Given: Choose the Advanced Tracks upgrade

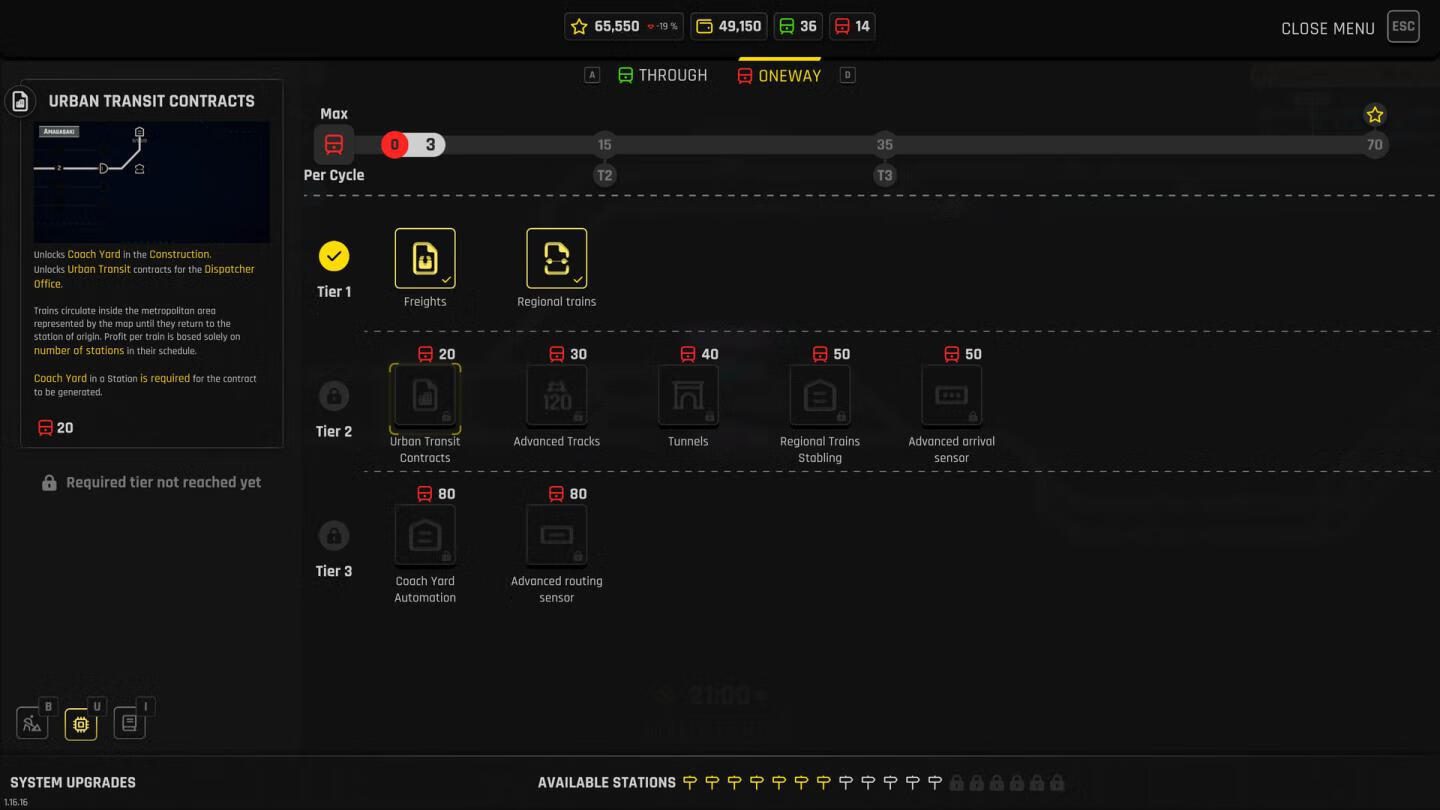Looking at the screenshot, I should 556,397.
